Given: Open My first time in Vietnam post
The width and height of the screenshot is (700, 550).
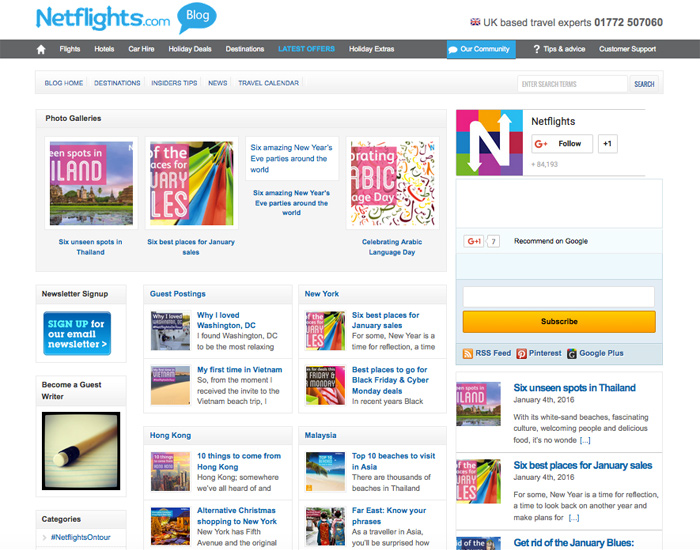Looking at the screenshot, I should 240,370.
